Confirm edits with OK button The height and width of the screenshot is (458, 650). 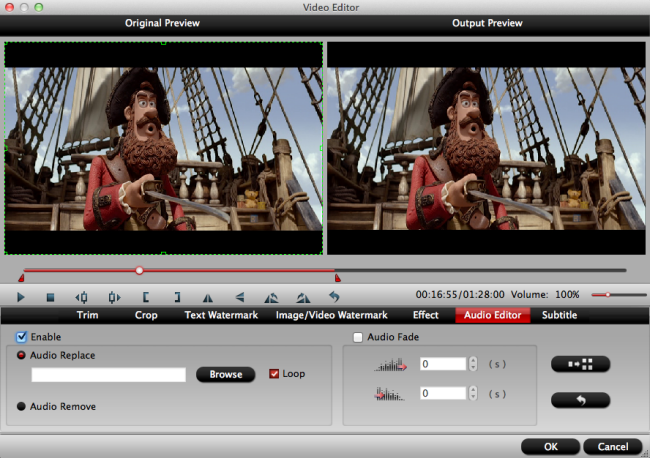tap(551, 446)
